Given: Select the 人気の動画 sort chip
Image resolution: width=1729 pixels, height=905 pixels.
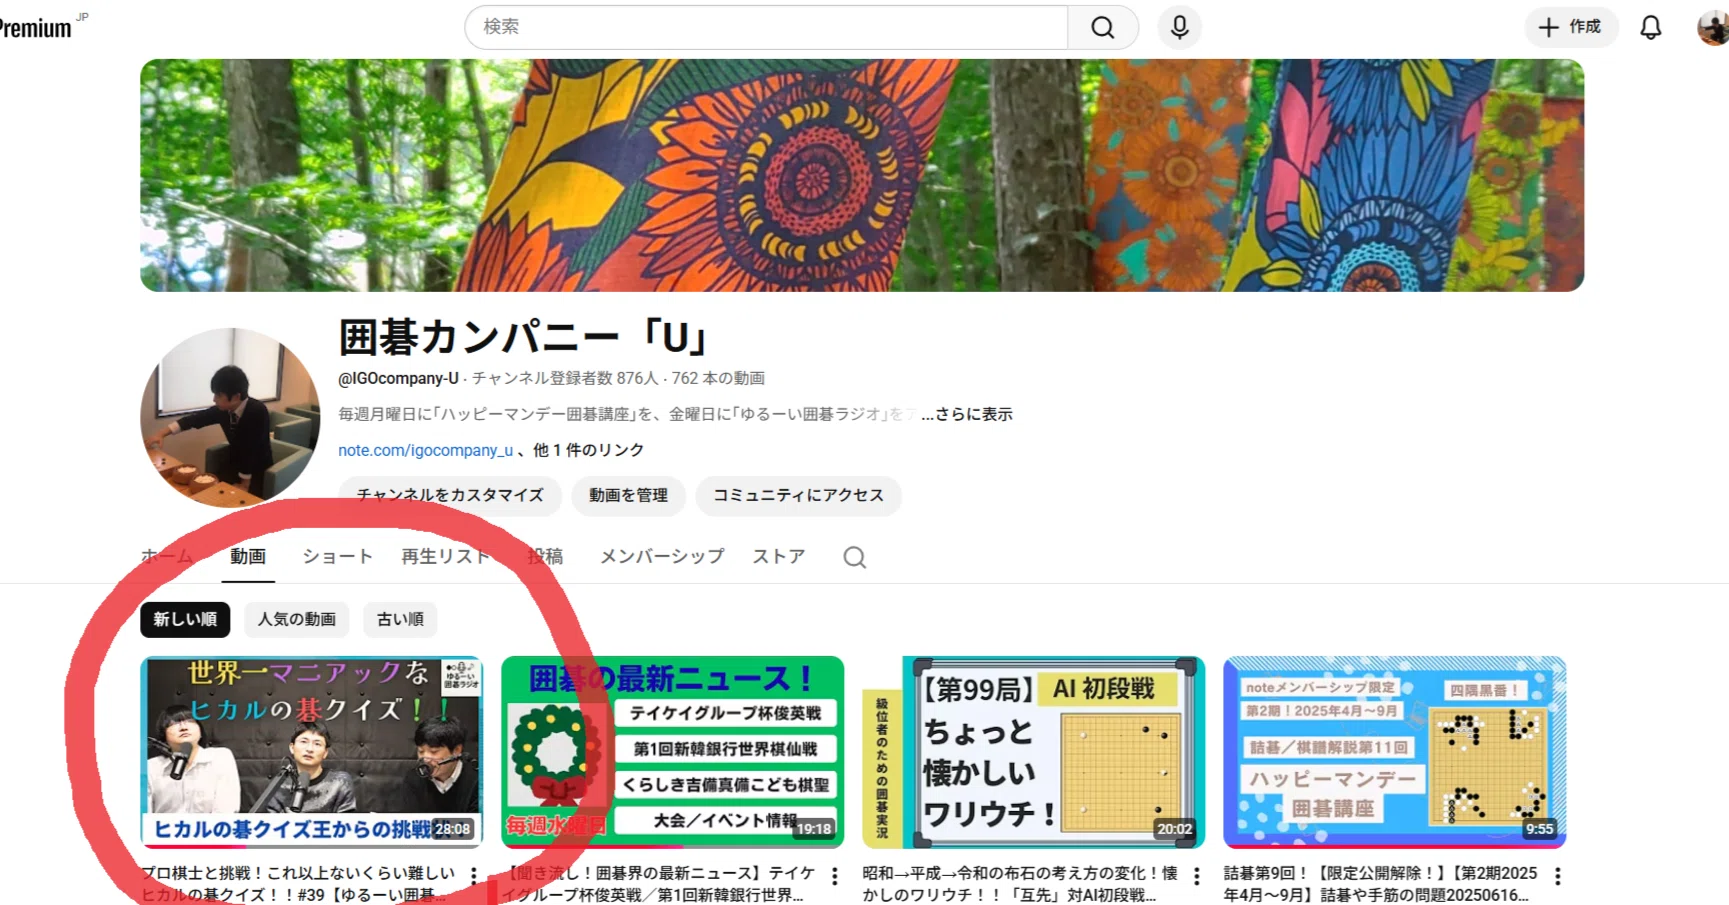Looking at the screenshot, I should point(297,619).
